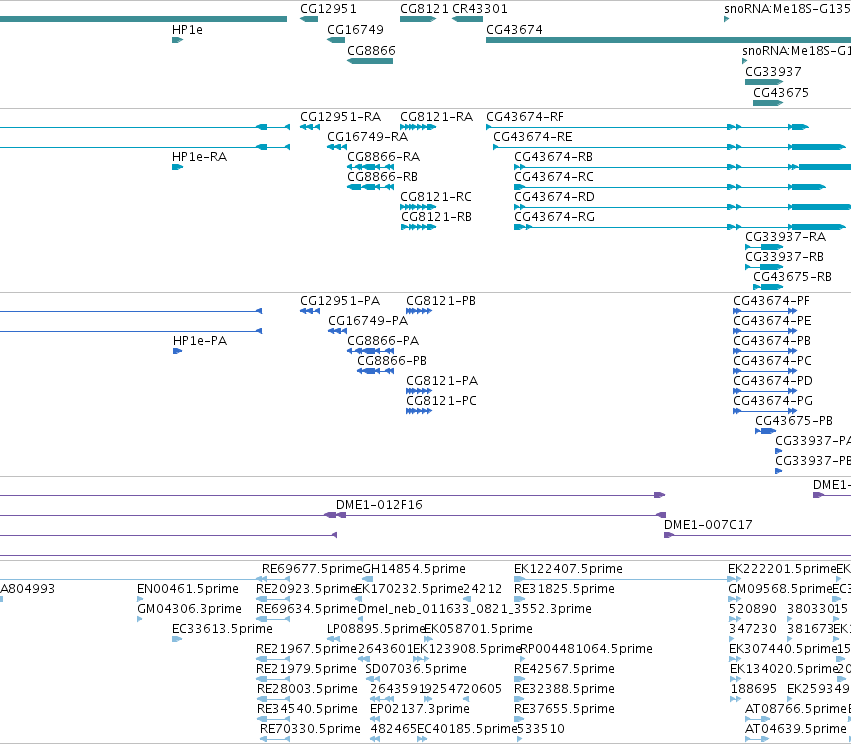Click protein CG43675-PB label

794,421
